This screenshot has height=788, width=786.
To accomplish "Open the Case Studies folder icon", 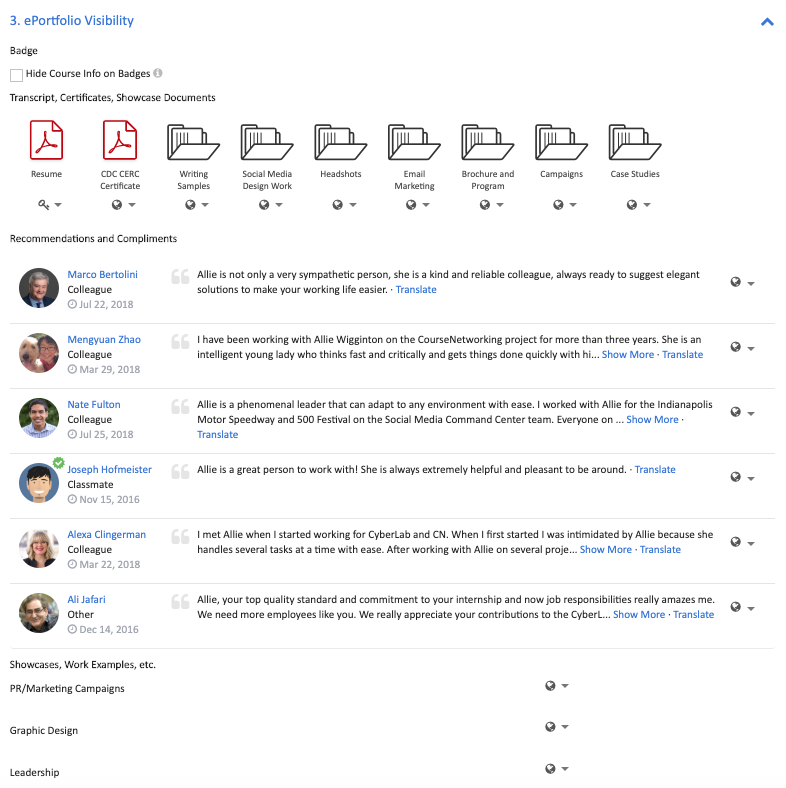I will click(x=635, y=142).
